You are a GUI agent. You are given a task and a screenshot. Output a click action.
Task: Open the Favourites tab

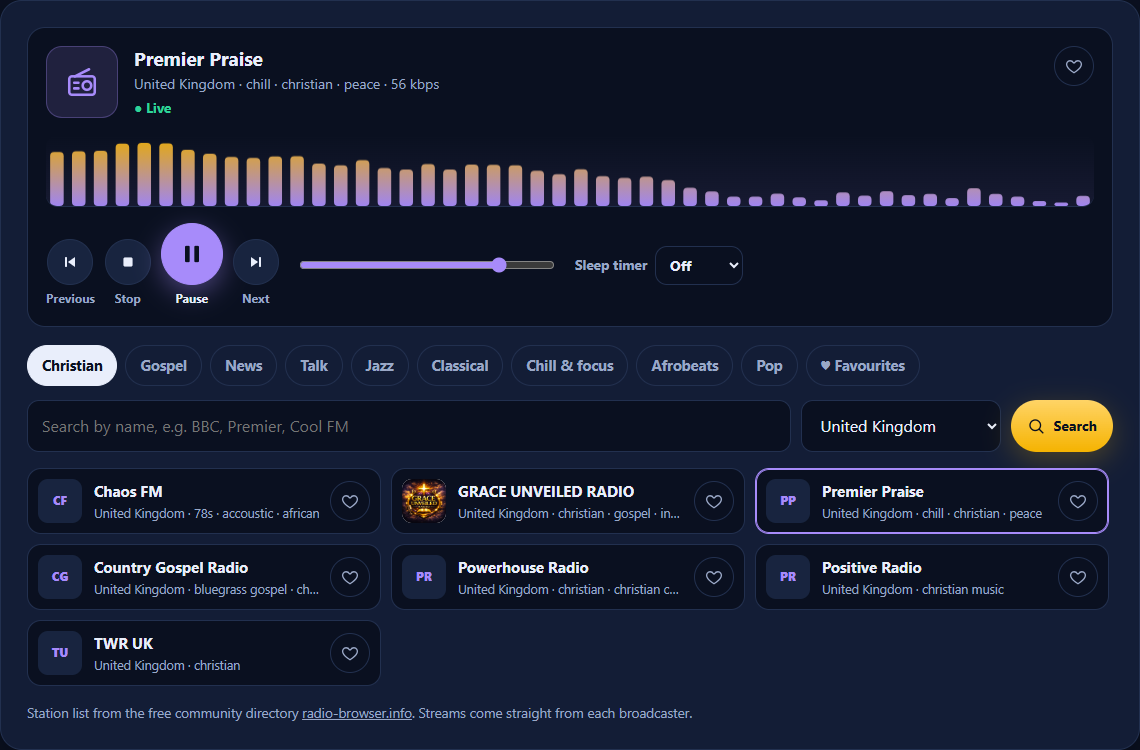(x=863, y=366)
